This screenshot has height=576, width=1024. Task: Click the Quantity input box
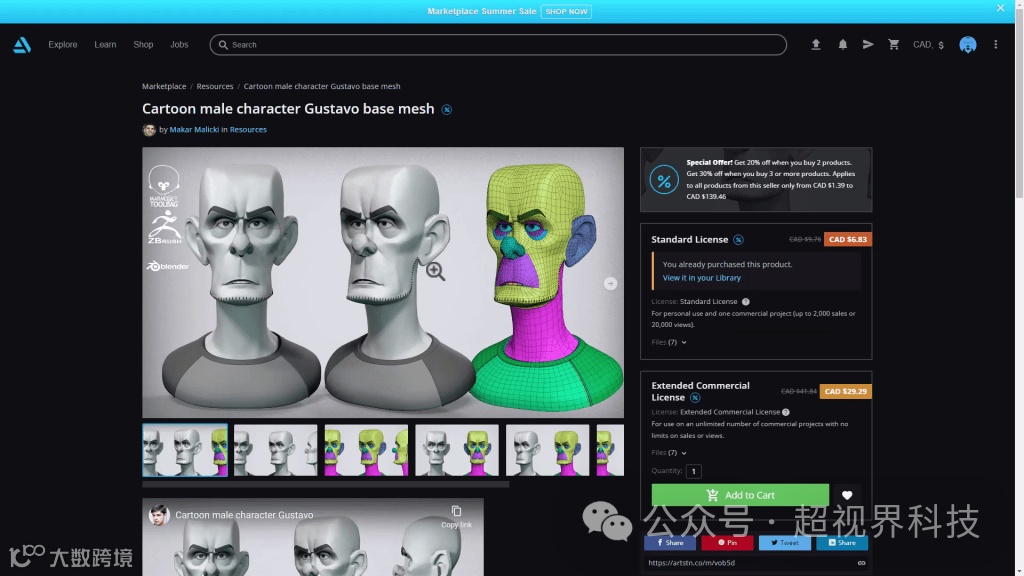[x=694, y=471]
